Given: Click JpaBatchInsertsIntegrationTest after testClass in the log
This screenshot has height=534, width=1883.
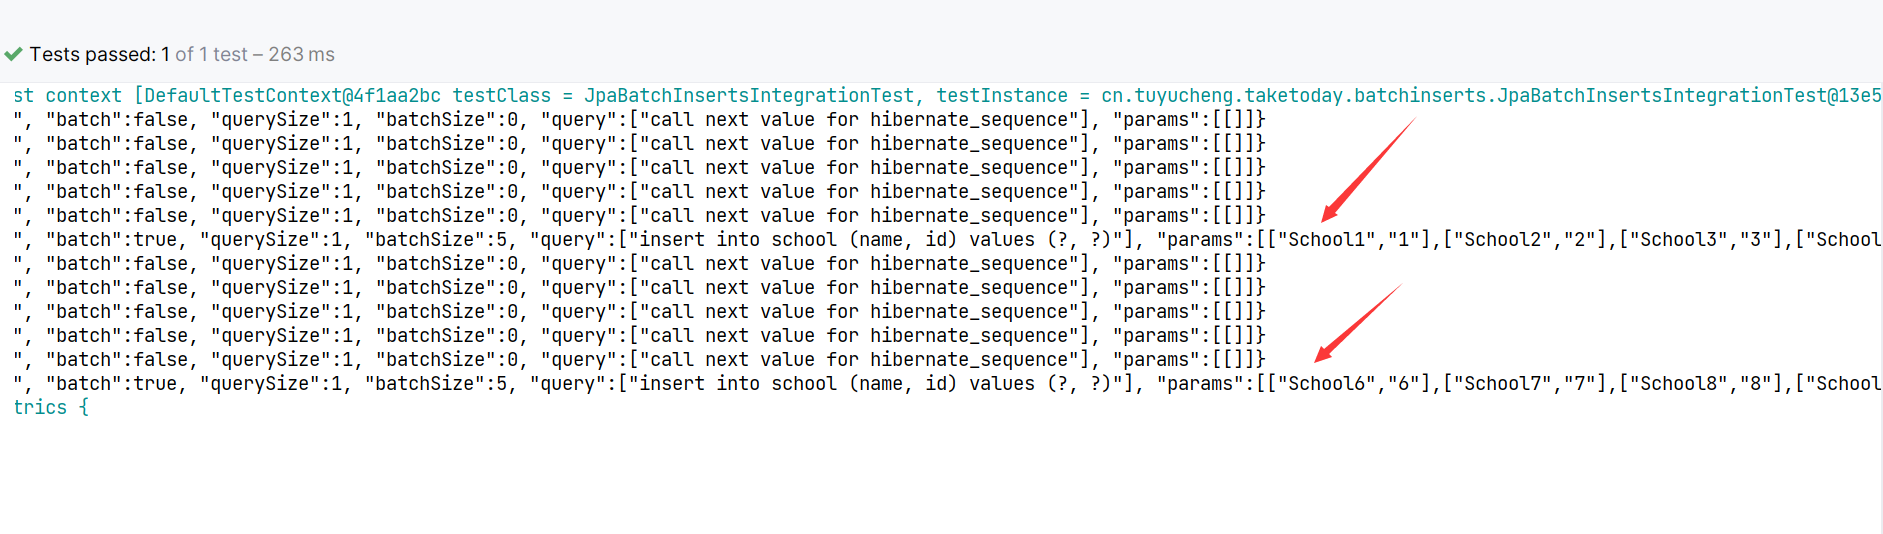Looking at the screenshot, I should 749,95.
